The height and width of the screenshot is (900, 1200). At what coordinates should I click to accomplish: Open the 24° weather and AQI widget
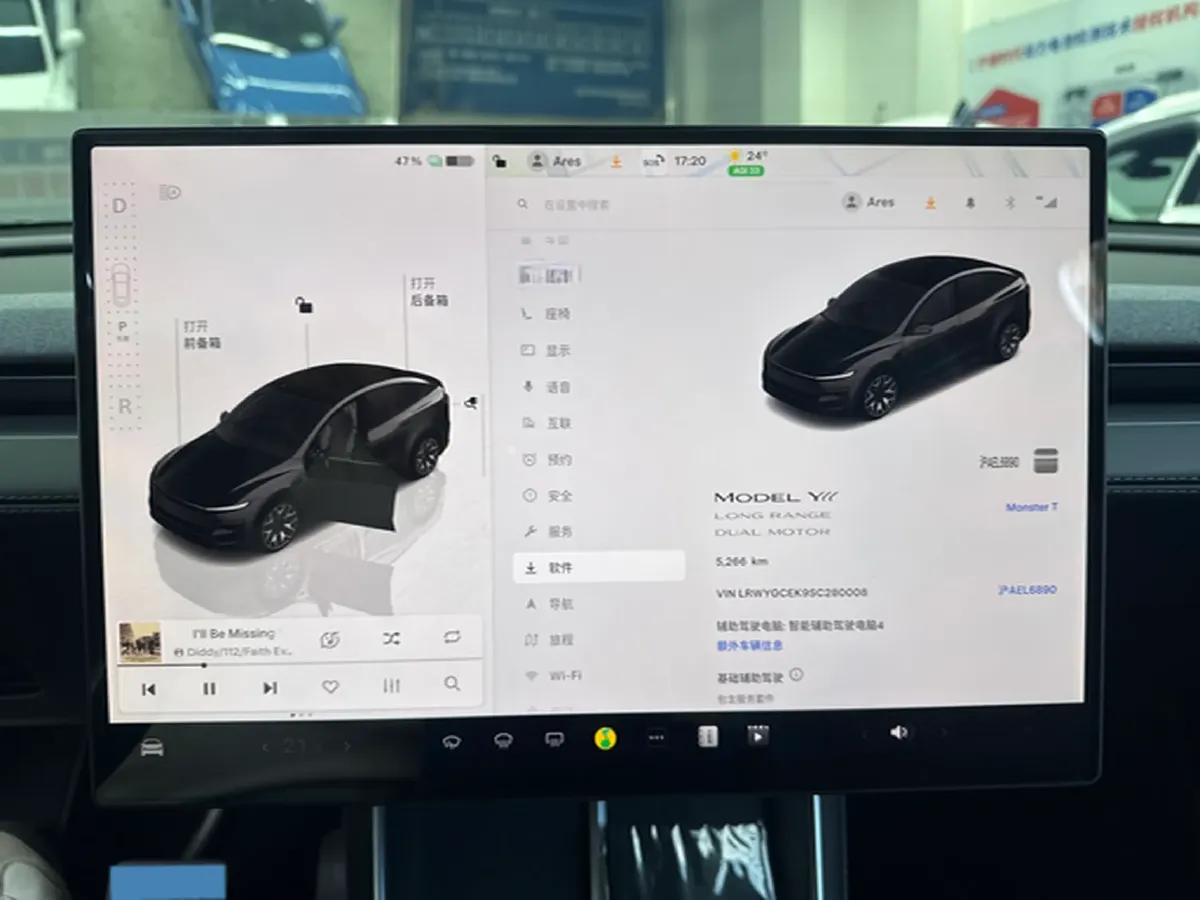point(747,163)
